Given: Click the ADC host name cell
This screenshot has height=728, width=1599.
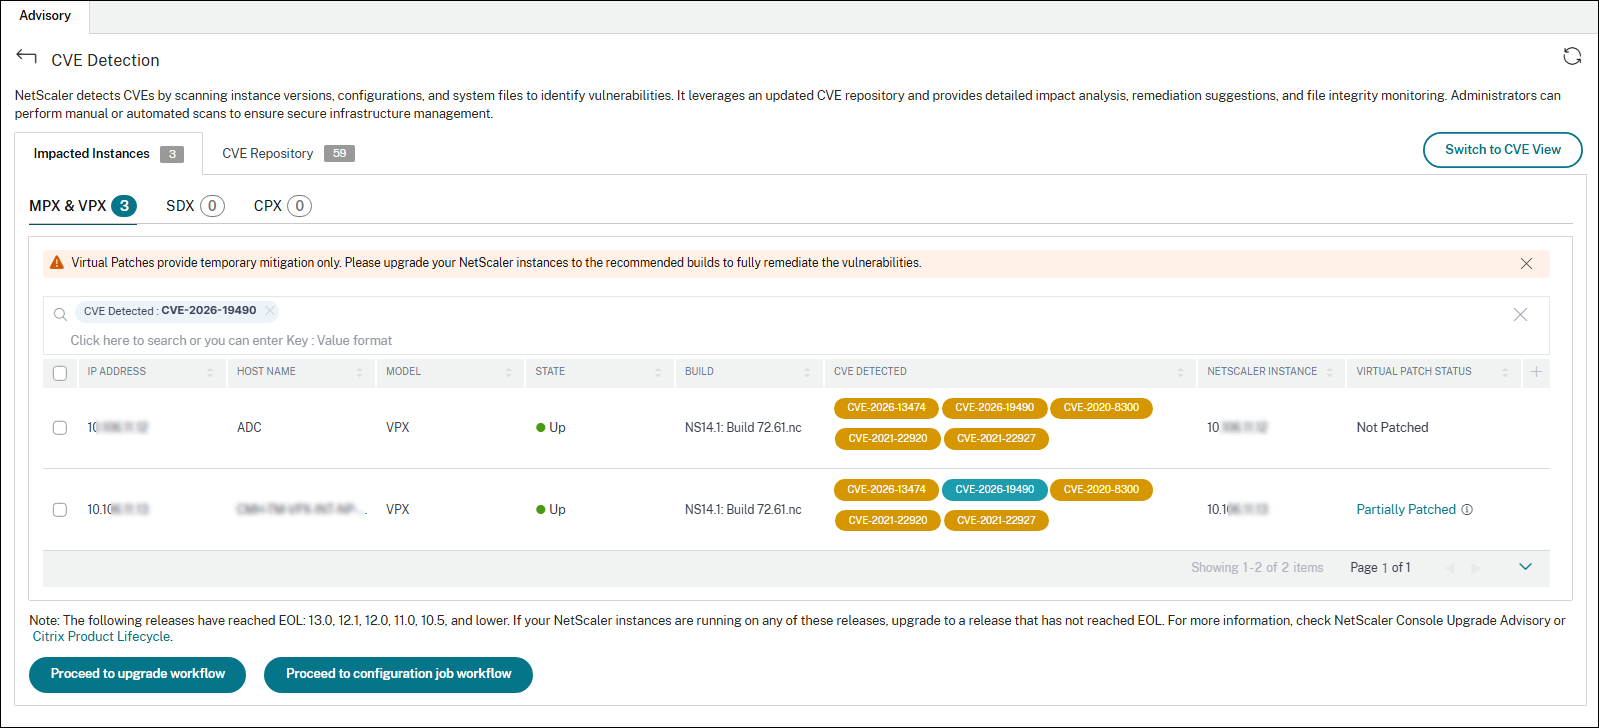Looking at the screenshot, I should click(x=249, y=427).
